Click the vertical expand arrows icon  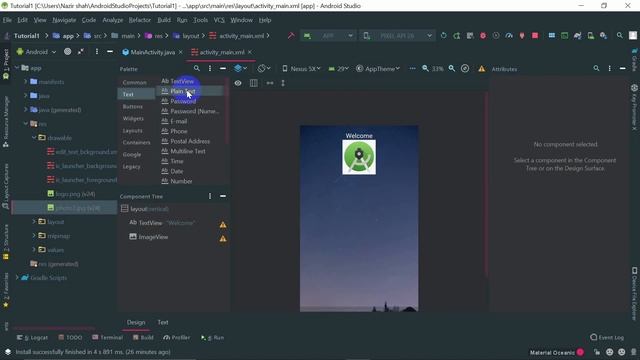tap(283, 83)
